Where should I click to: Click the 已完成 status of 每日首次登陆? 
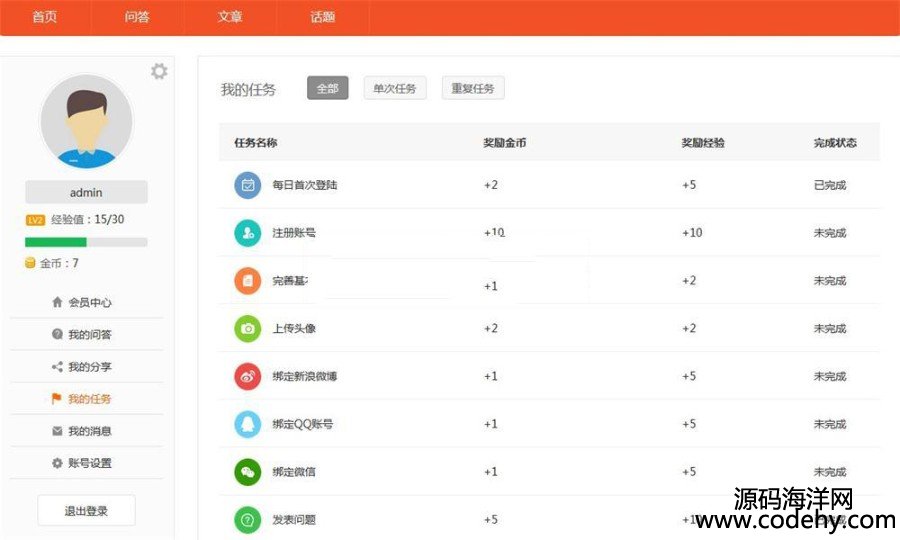830,185
